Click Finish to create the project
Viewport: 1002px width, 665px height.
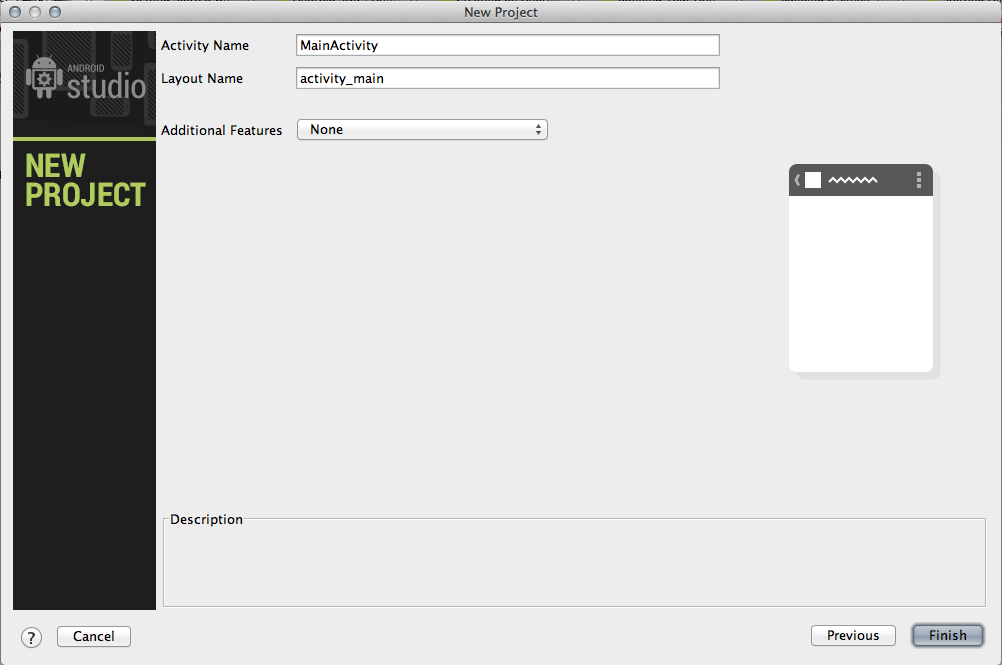[948, 636]
